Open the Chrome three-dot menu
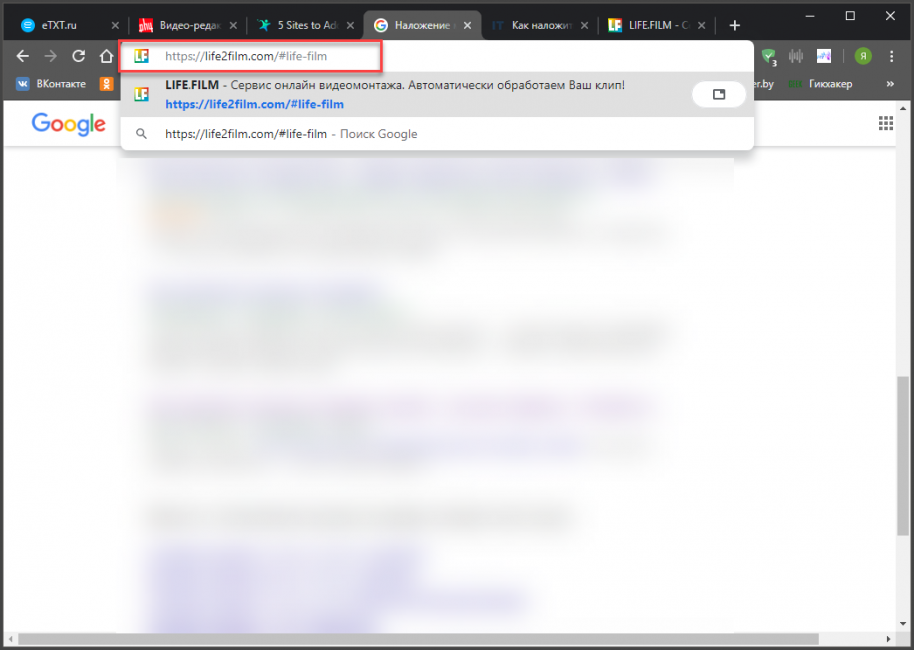The image size is (914, 650). click(891, 56)
